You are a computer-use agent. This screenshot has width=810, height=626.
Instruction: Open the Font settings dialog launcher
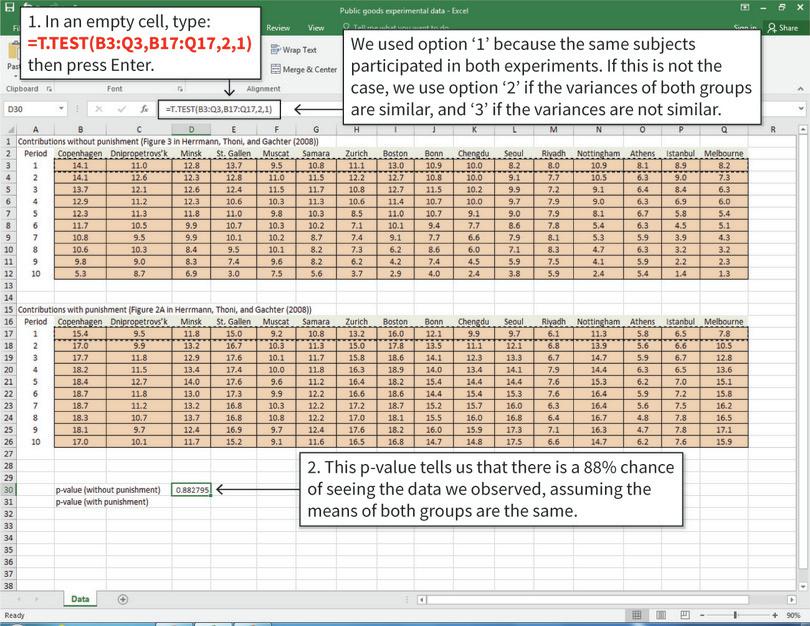point(178,88)
